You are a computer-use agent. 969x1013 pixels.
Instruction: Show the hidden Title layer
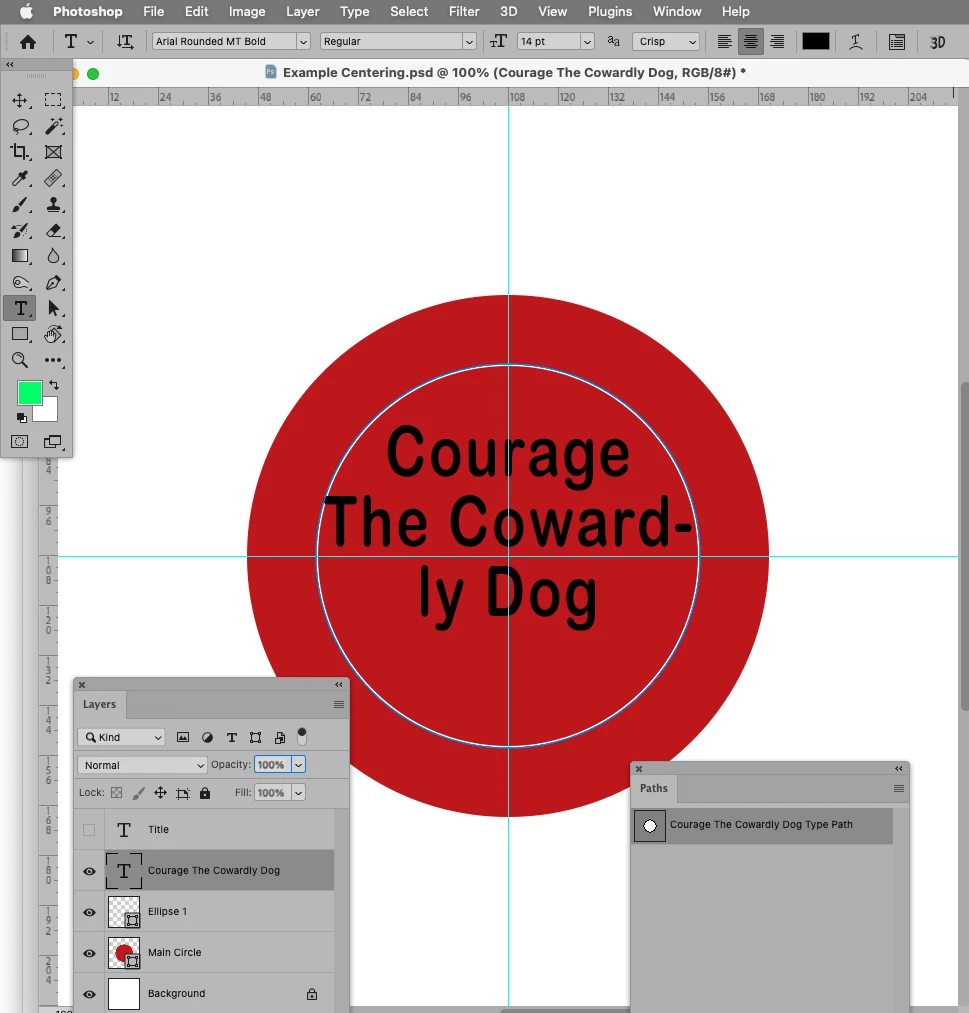pos(89,830)
